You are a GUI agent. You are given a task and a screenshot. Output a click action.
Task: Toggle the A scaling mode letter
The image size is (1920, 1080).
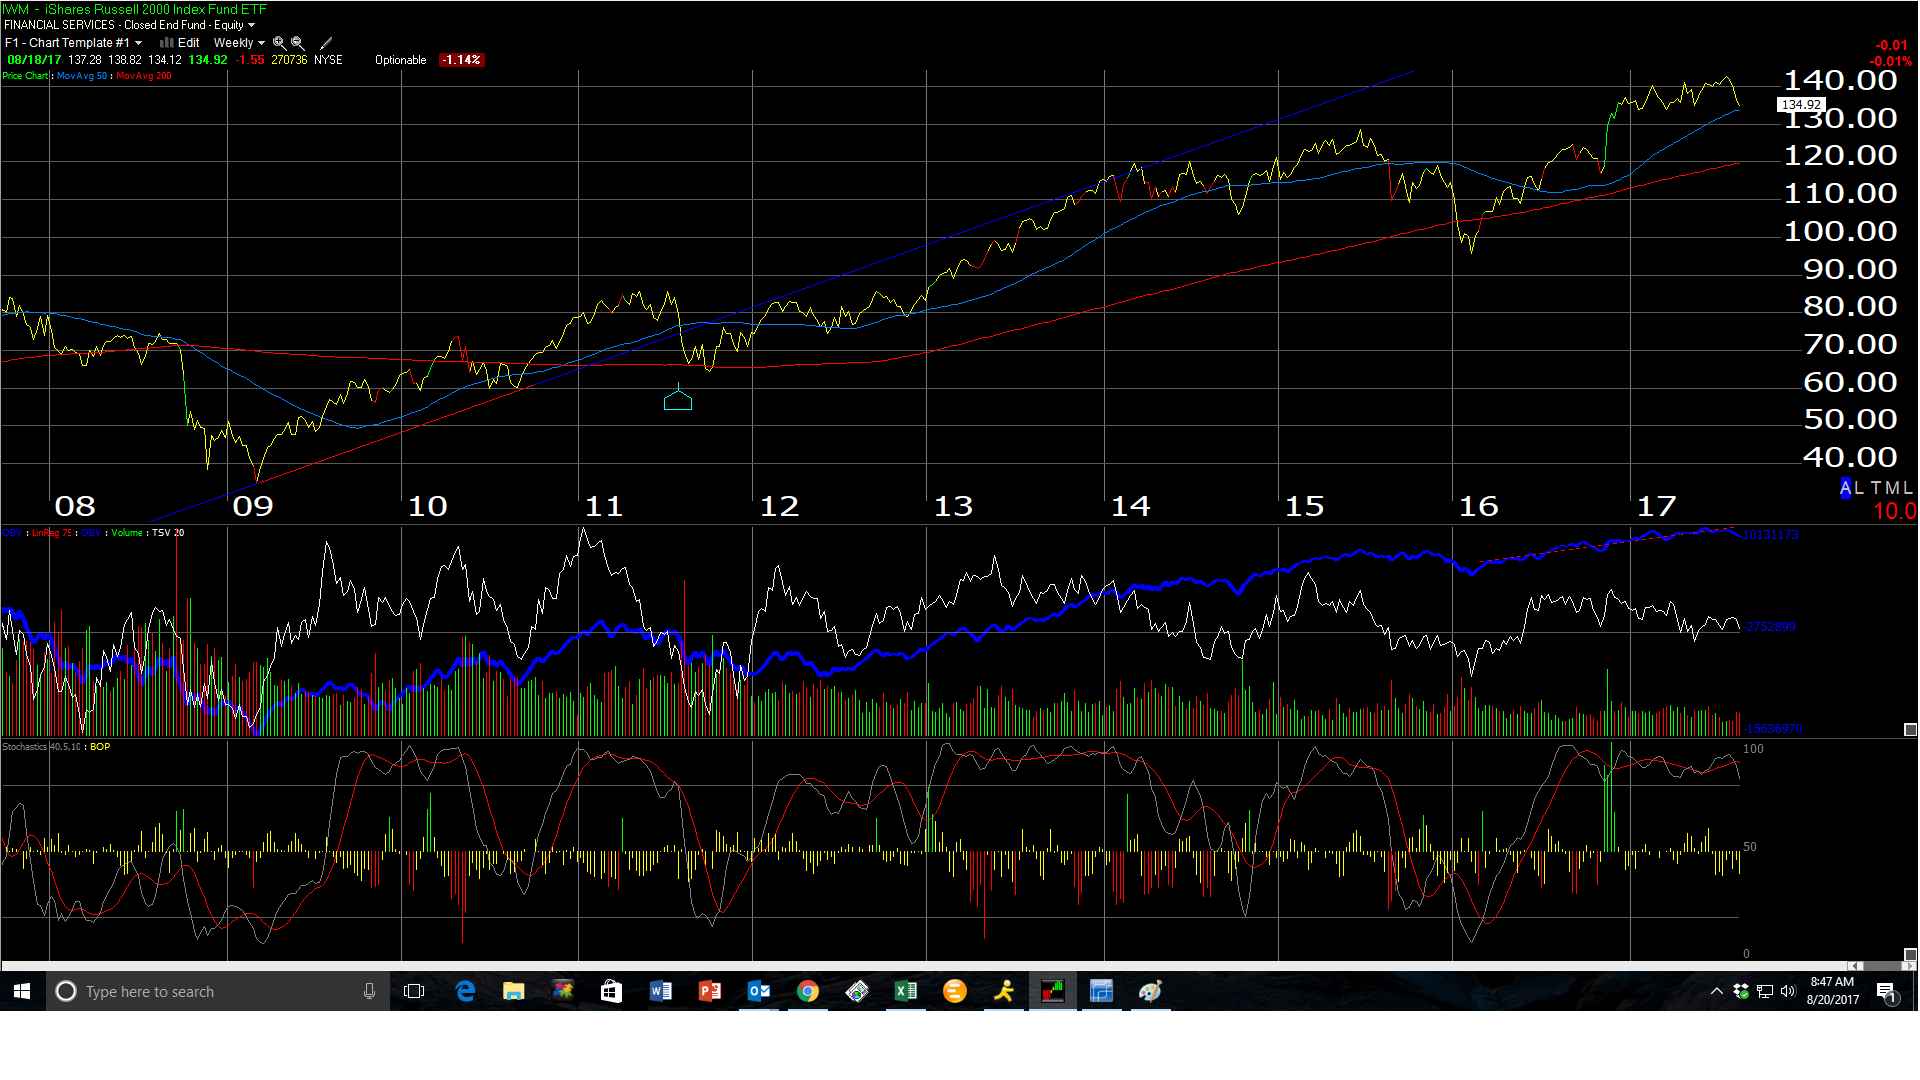[x=1846, y=488]
